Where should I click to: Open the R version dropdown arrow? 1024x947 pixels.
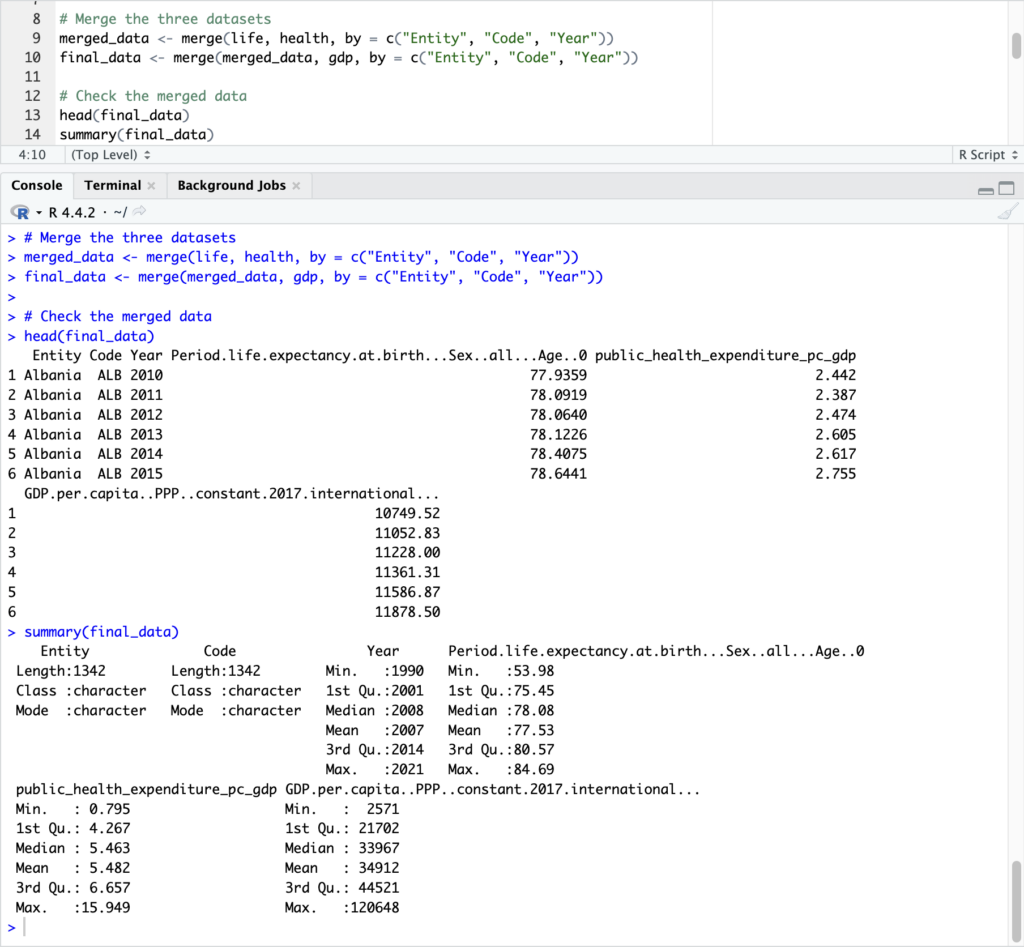point(39,212)
